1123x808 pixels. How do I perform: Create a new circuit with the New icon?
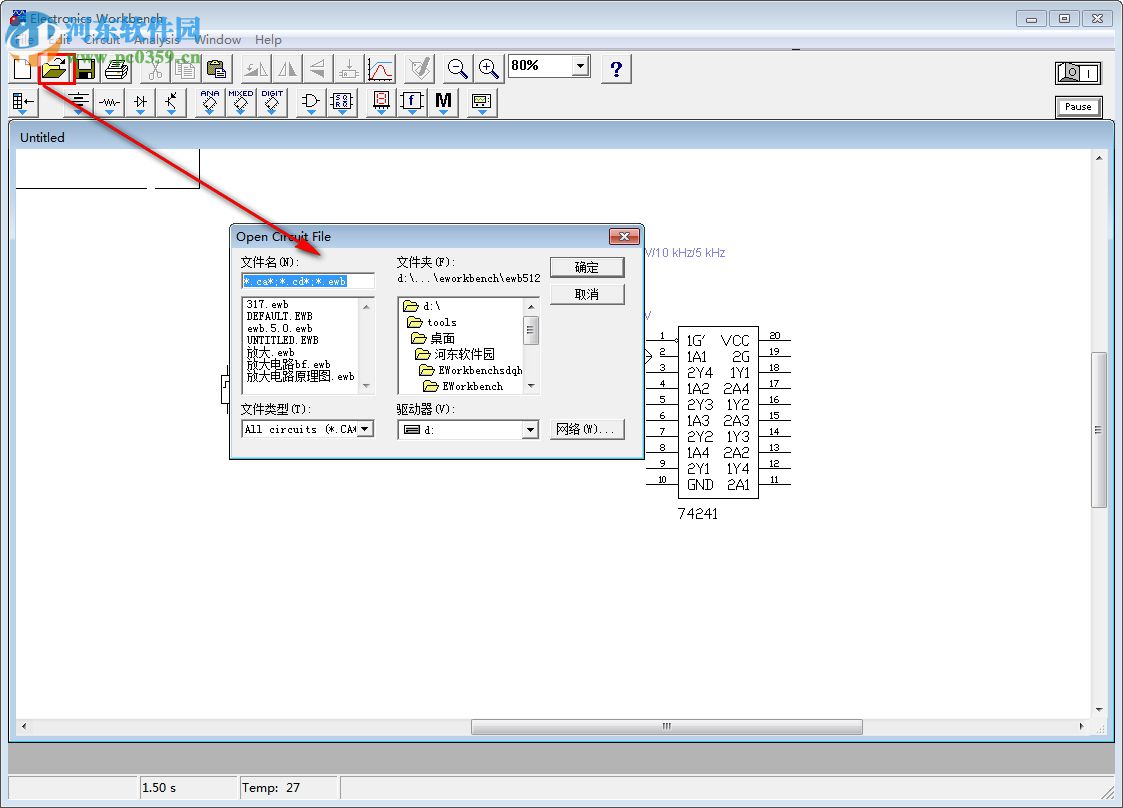pos(21,69)
